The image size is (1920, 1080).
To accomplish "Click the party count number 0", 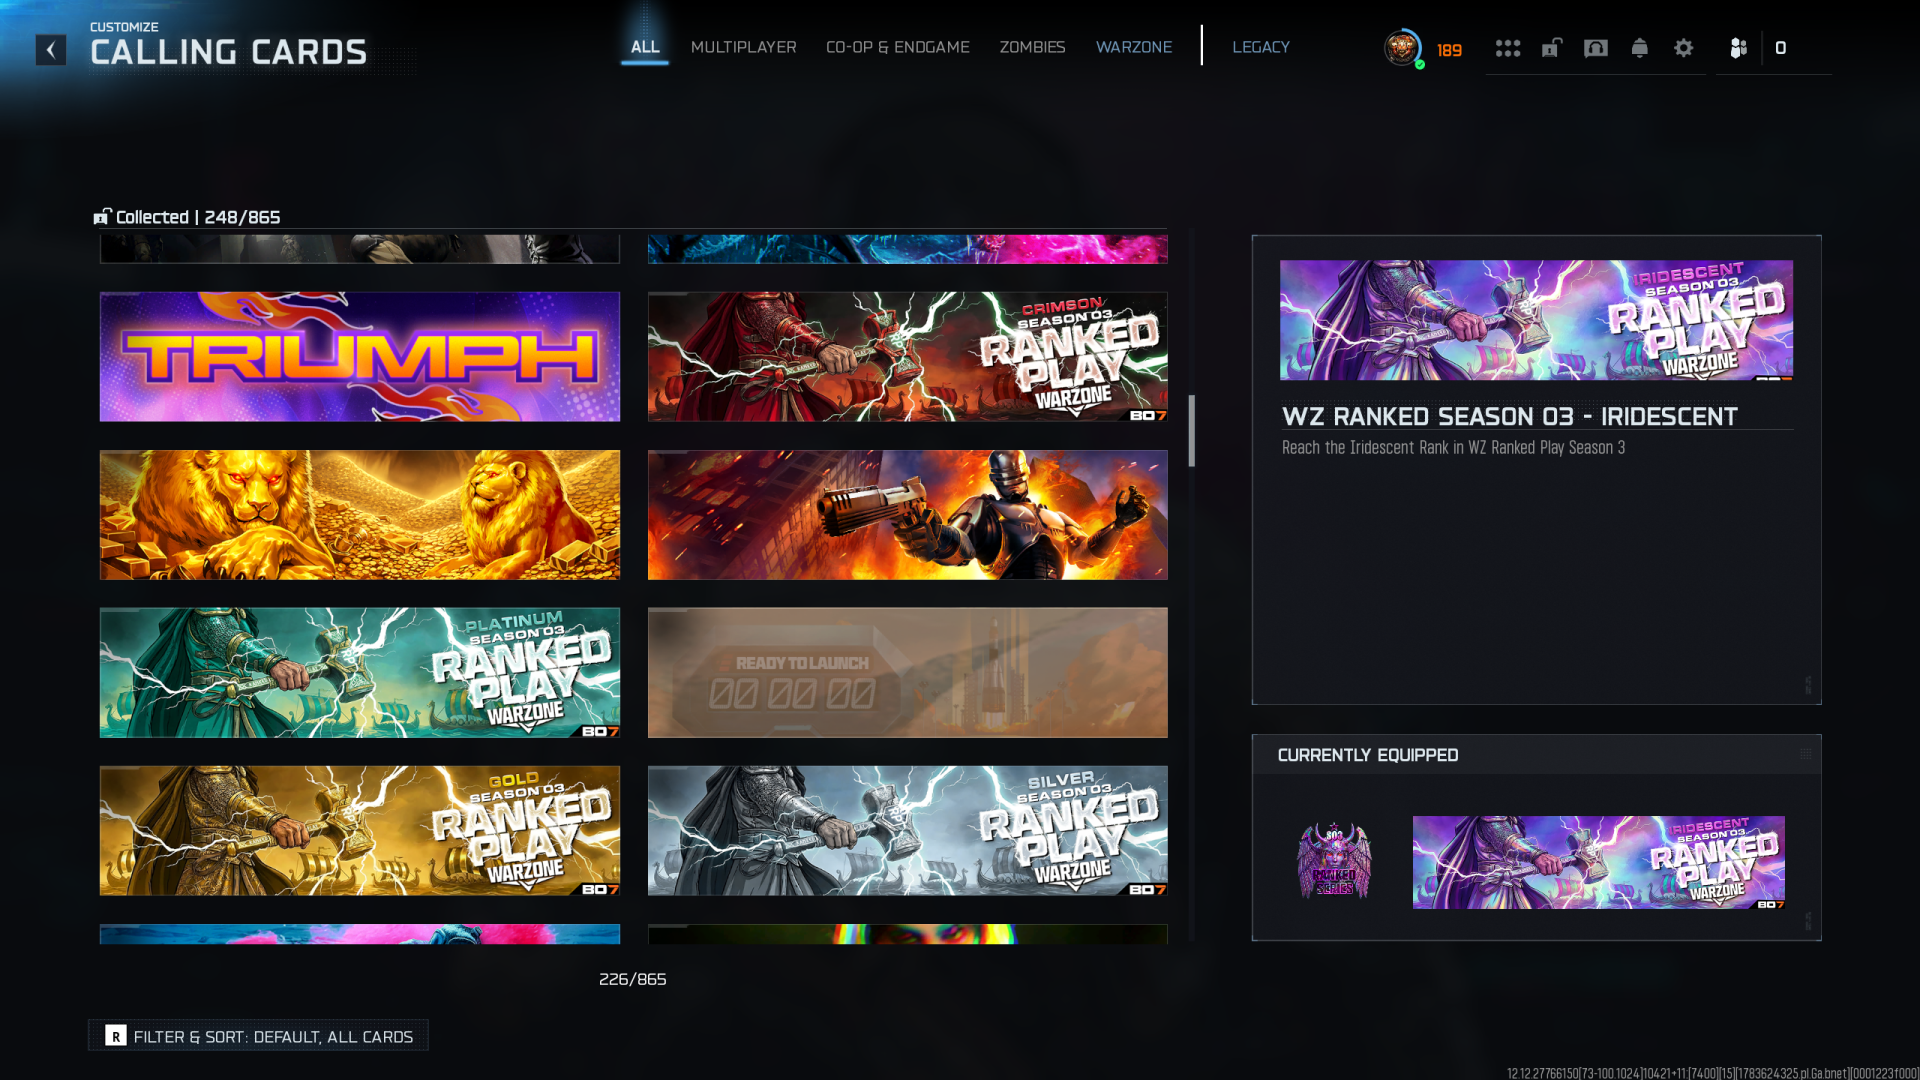I will point(1780,48).
